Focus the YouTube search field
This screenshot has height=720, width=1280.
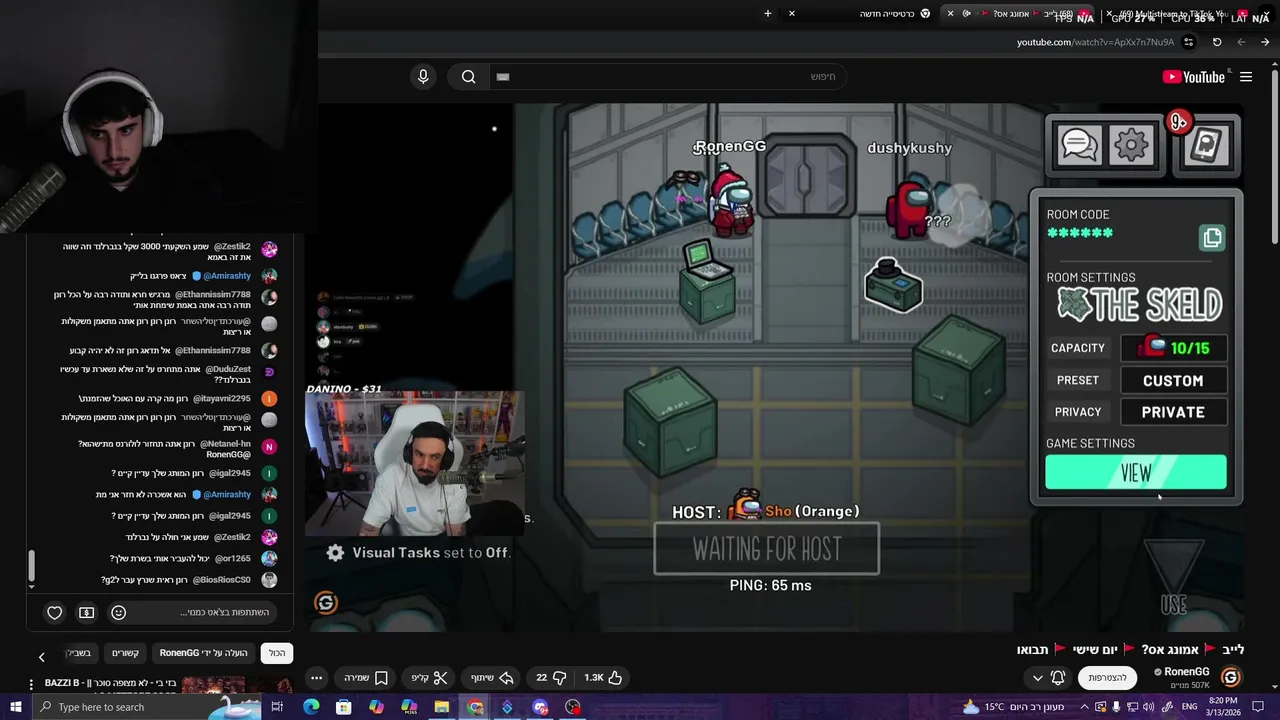(668, 77)
